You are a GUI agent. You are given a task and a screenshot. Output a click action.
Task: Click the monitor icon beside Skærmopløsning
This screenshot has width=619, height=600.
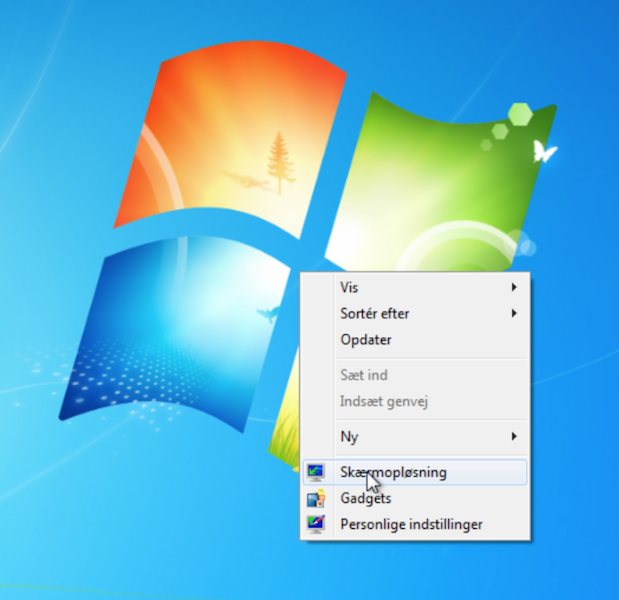316,472
